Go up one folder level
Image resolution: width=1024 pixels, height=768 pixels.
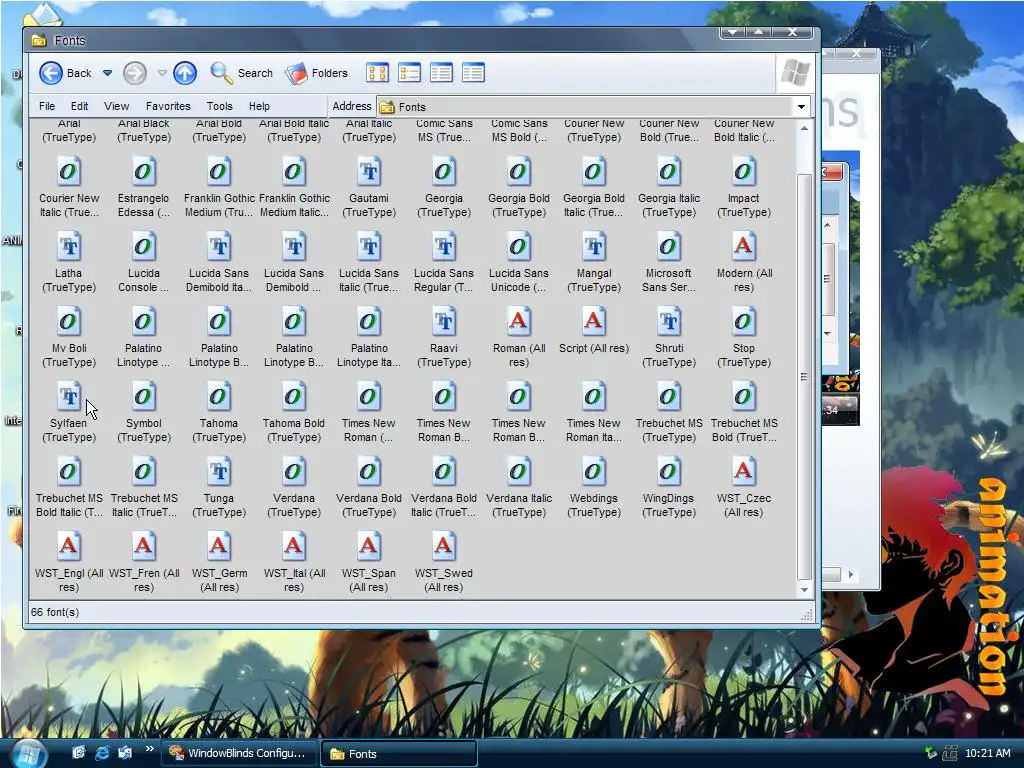pos(185,73)
